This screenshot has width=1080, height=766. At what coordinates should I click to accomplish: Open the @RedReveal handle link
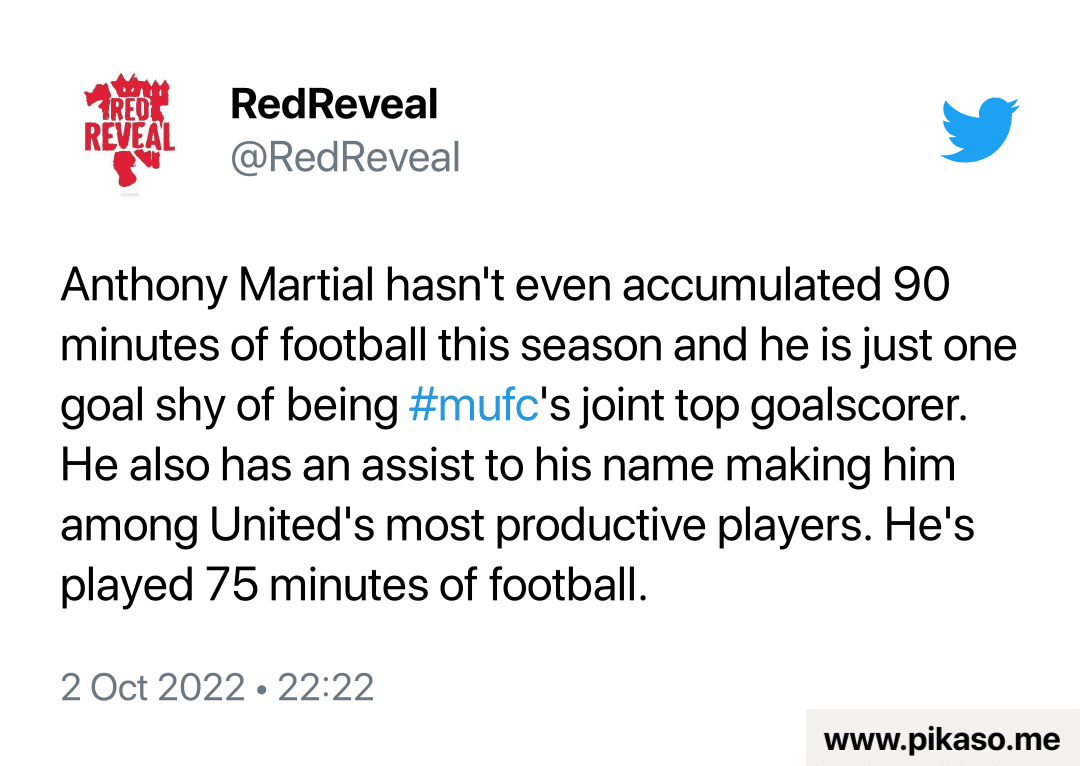(345, 158)
